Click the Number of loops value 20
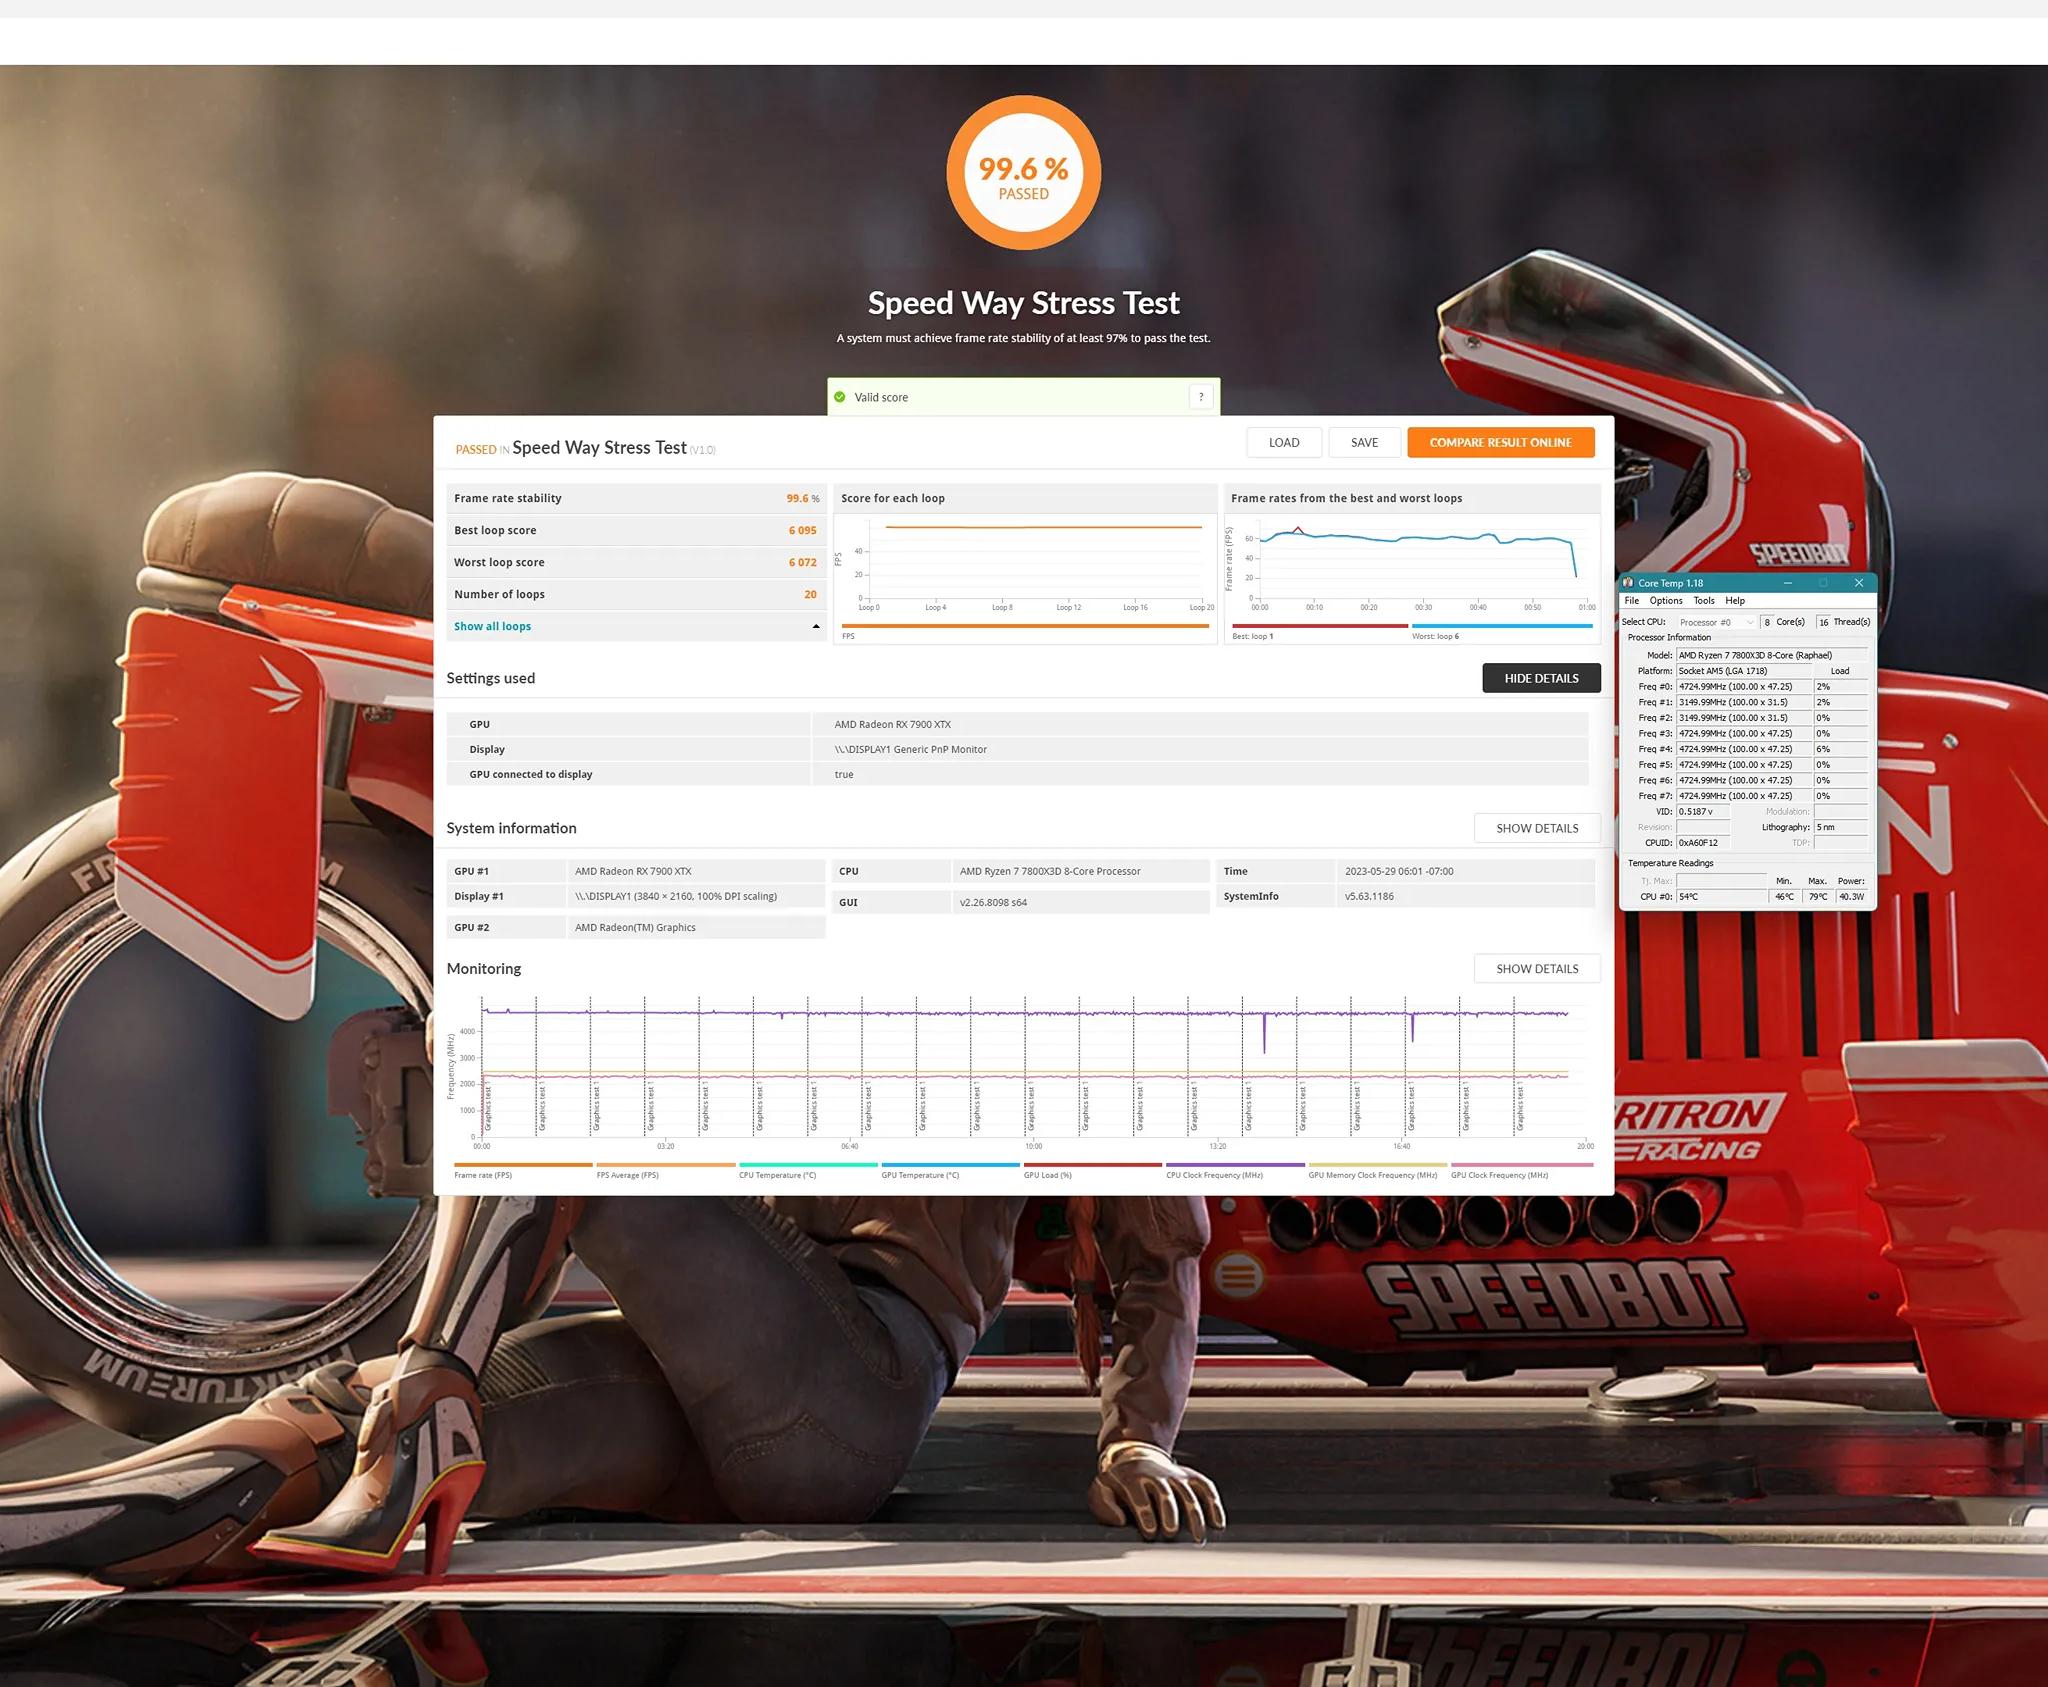Viewport: 2048px width, 1687px height. click(810, 594)
